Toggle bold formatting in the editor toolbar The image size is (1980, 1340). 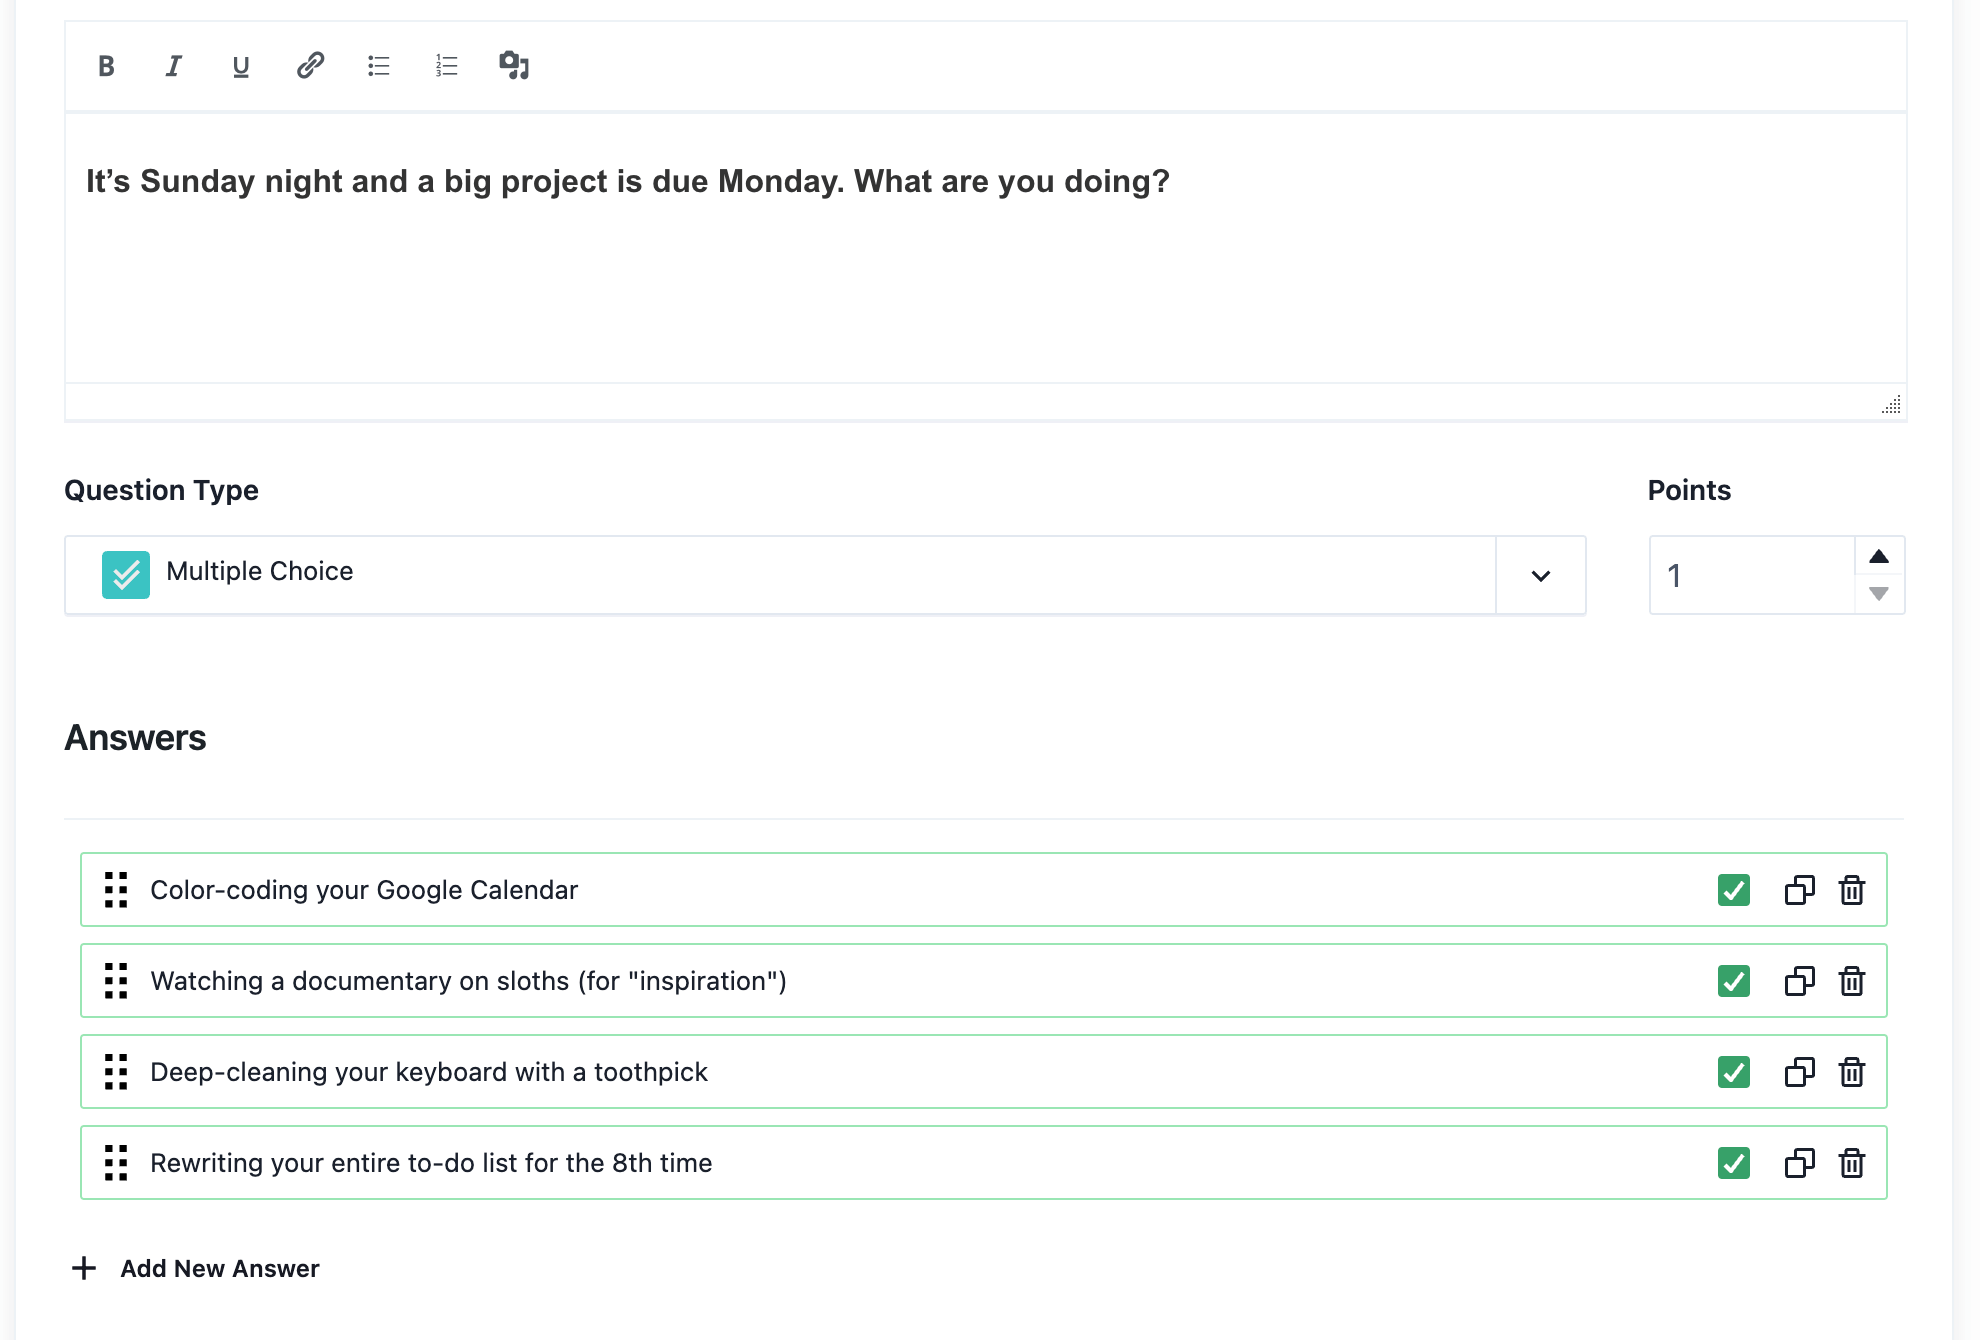pos(106,66)
